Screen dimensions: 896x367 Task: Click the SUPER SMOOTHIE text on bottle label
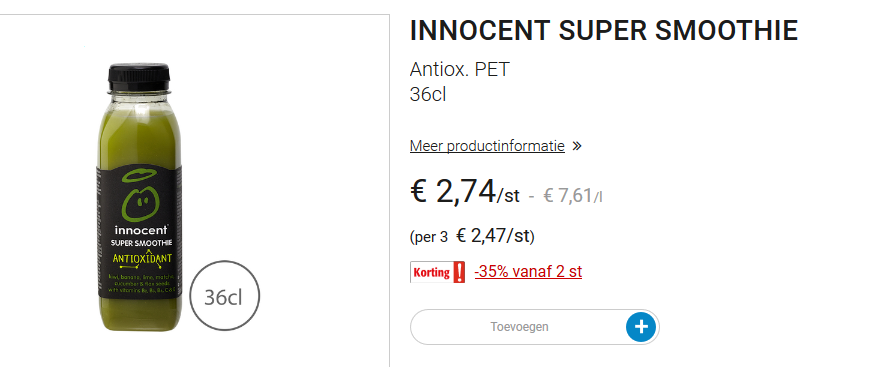click(x=141, y=243)
